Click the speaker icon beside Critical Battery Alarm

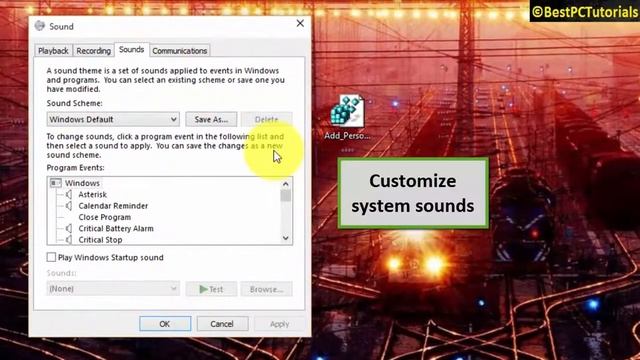tap(69, 229)
